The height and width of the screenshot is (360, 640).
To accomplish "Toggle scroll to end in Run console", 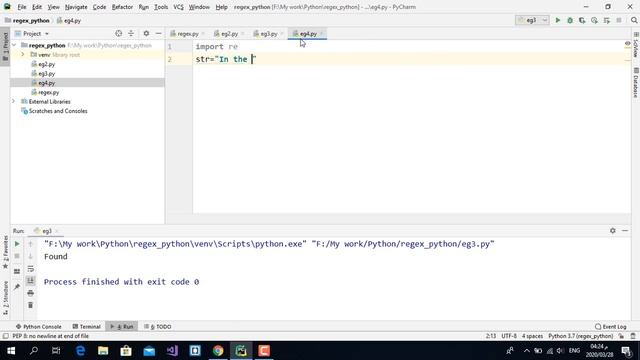I will click(x=31, y=281).
